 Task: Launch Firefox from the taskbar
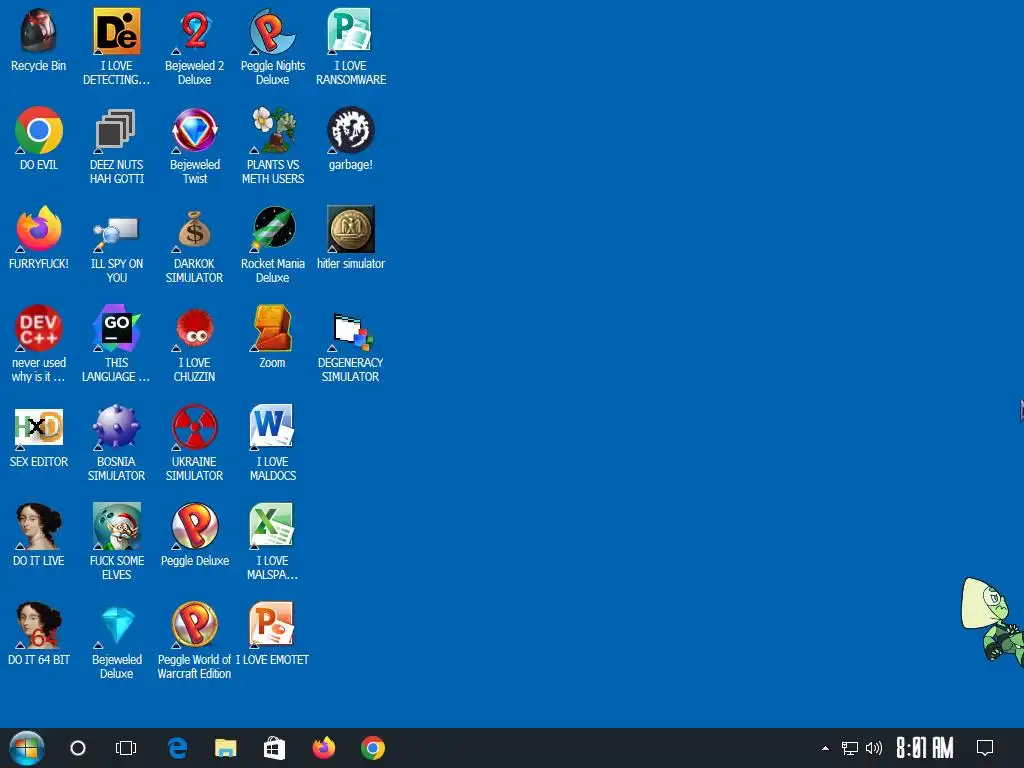[x=324, y=748]
